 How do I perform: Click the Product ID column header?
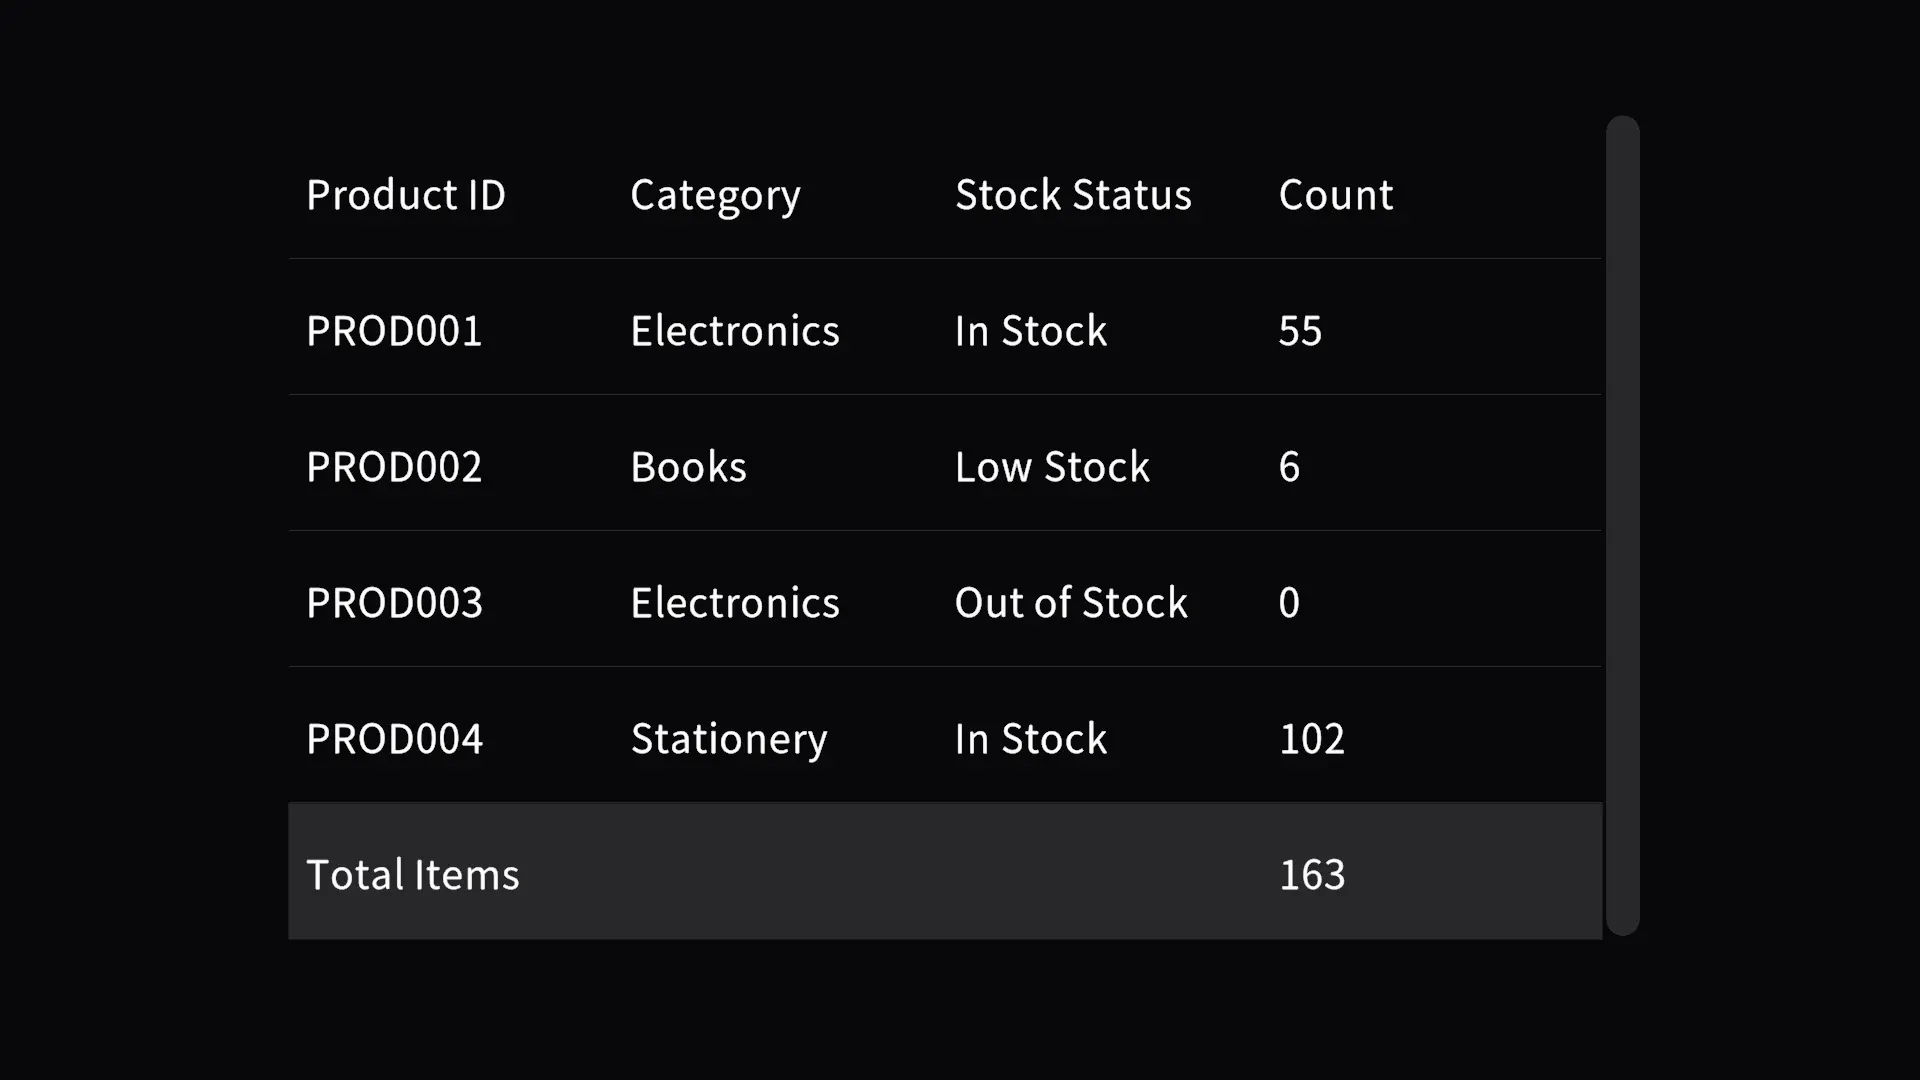(406, 194)
